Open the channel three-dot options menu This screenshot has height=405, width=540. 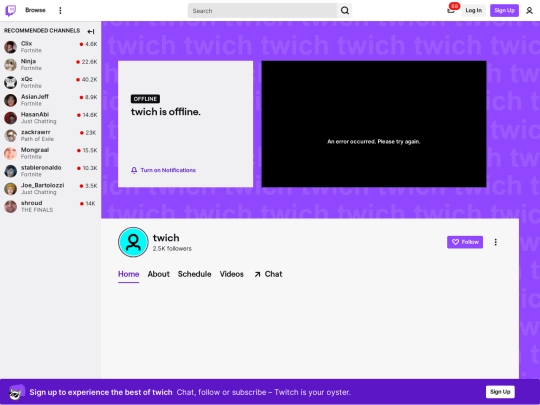(496, 242)
